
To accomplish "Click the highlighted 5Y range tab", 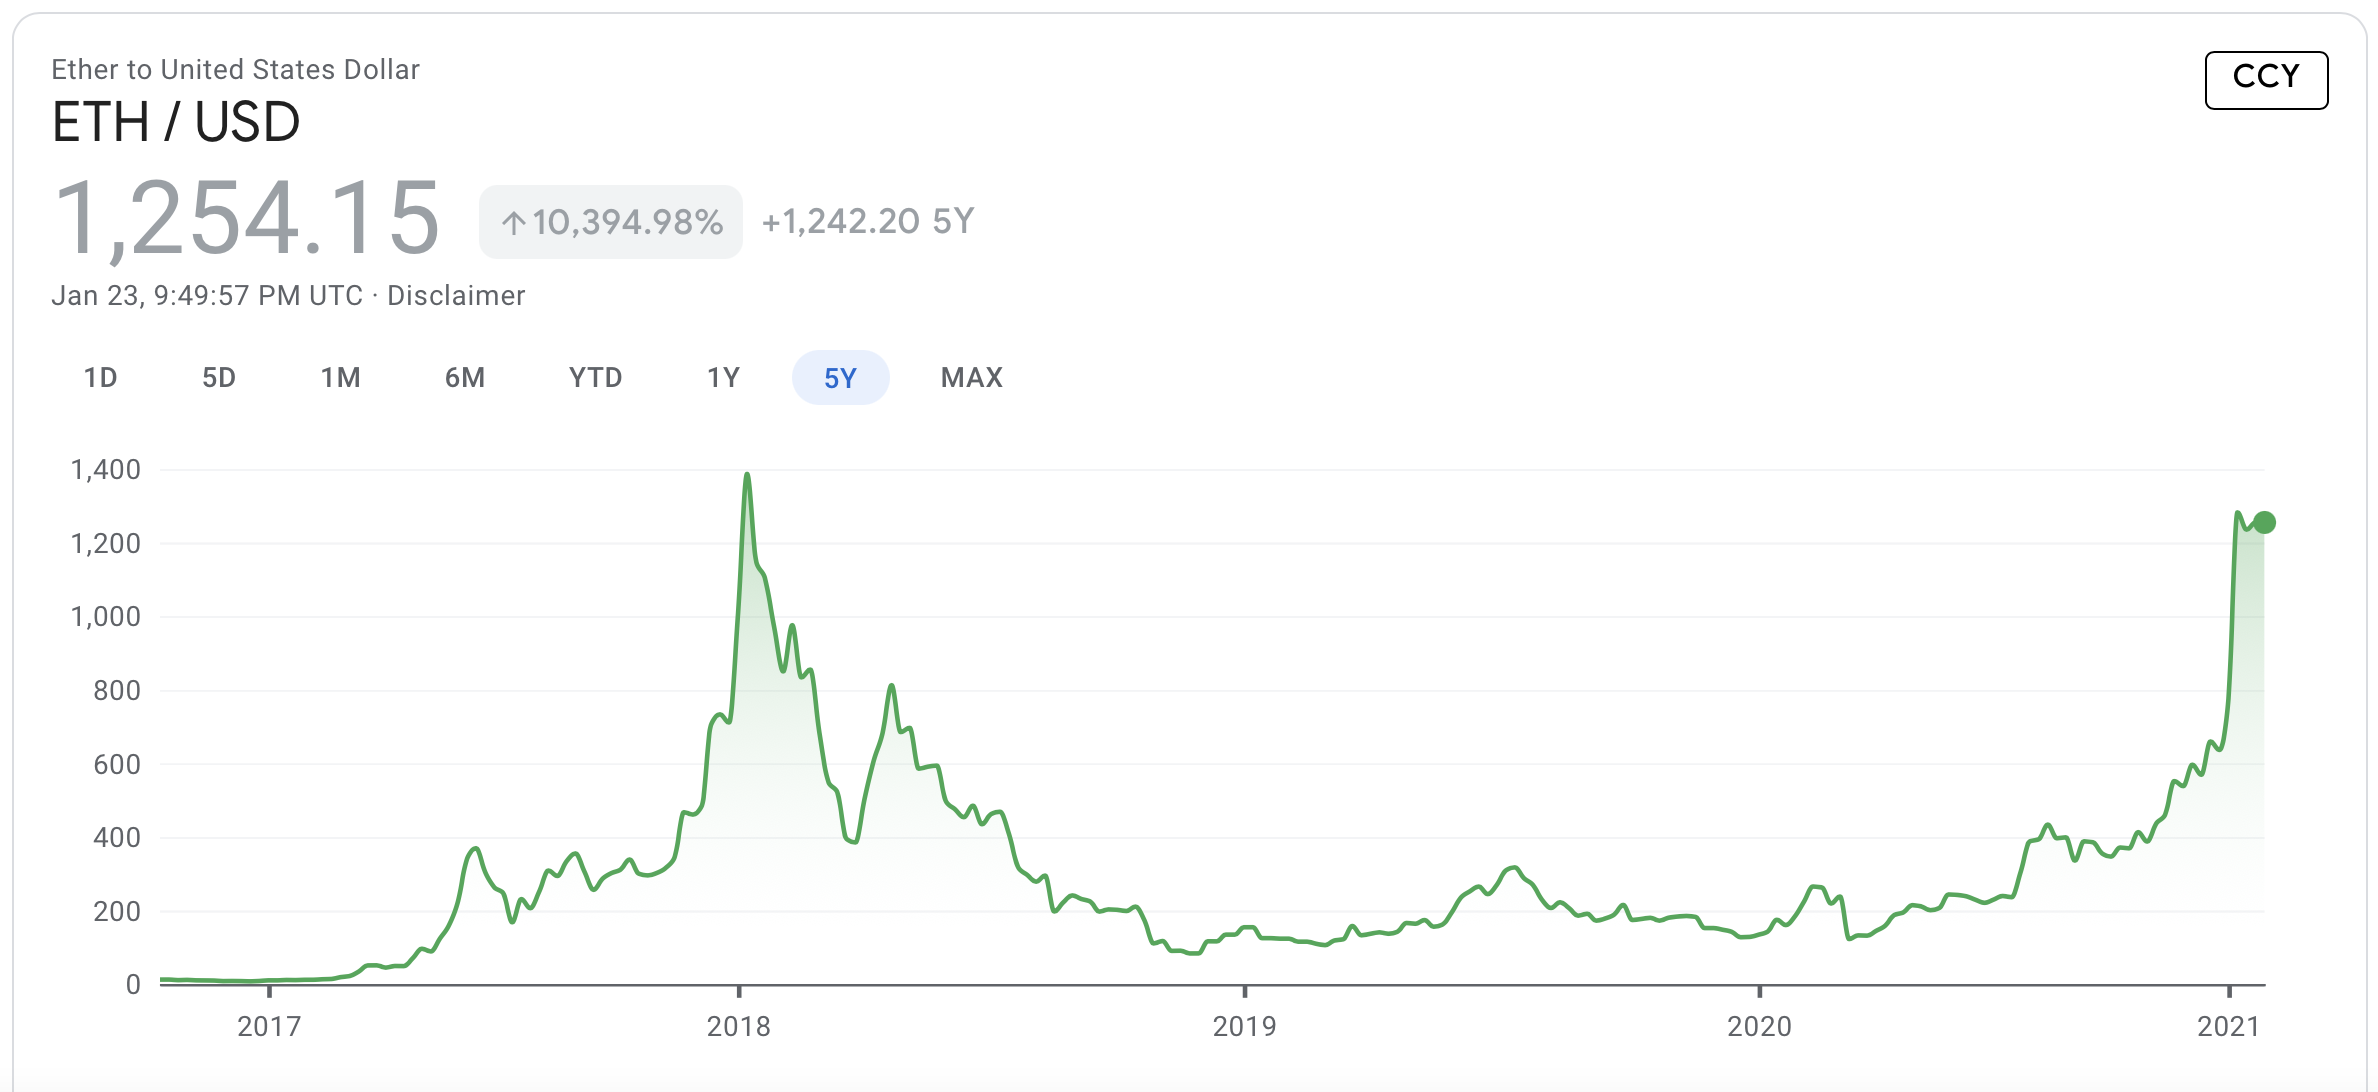I will tap(840, 378).
